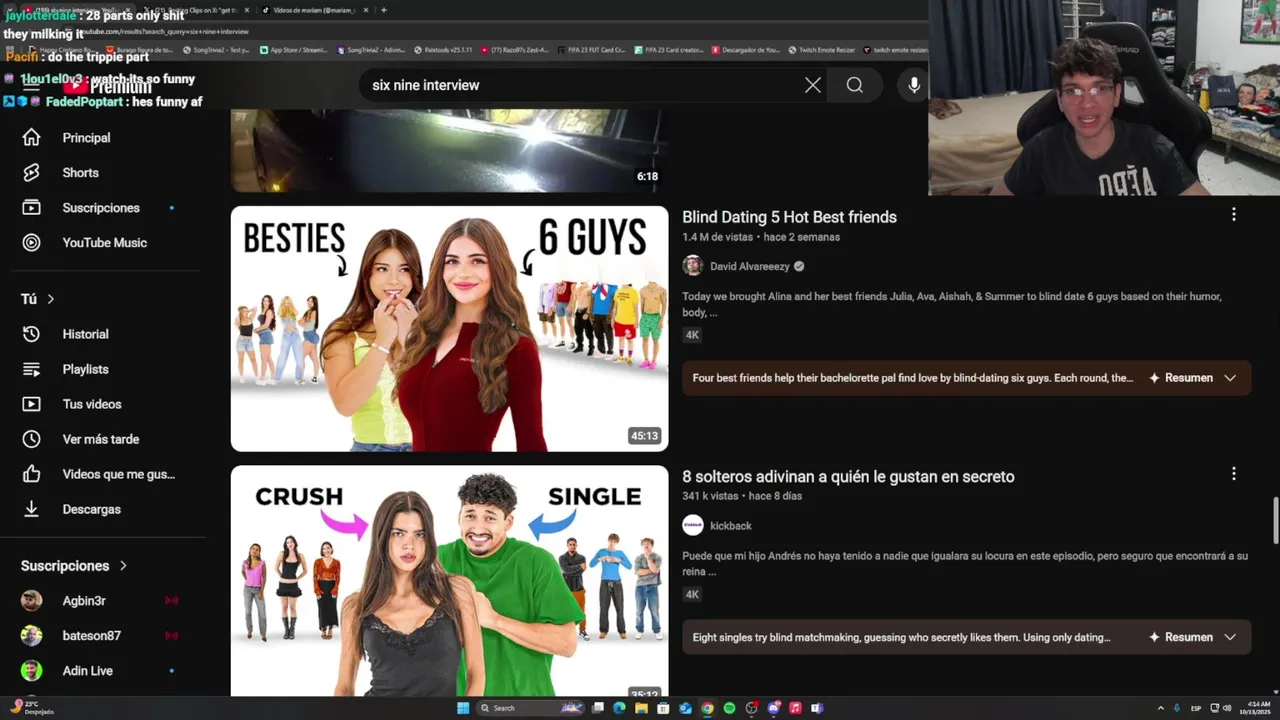Open a new browser tab
Viewport: 1280px width, 720px height.
click(x=384, y=10)
